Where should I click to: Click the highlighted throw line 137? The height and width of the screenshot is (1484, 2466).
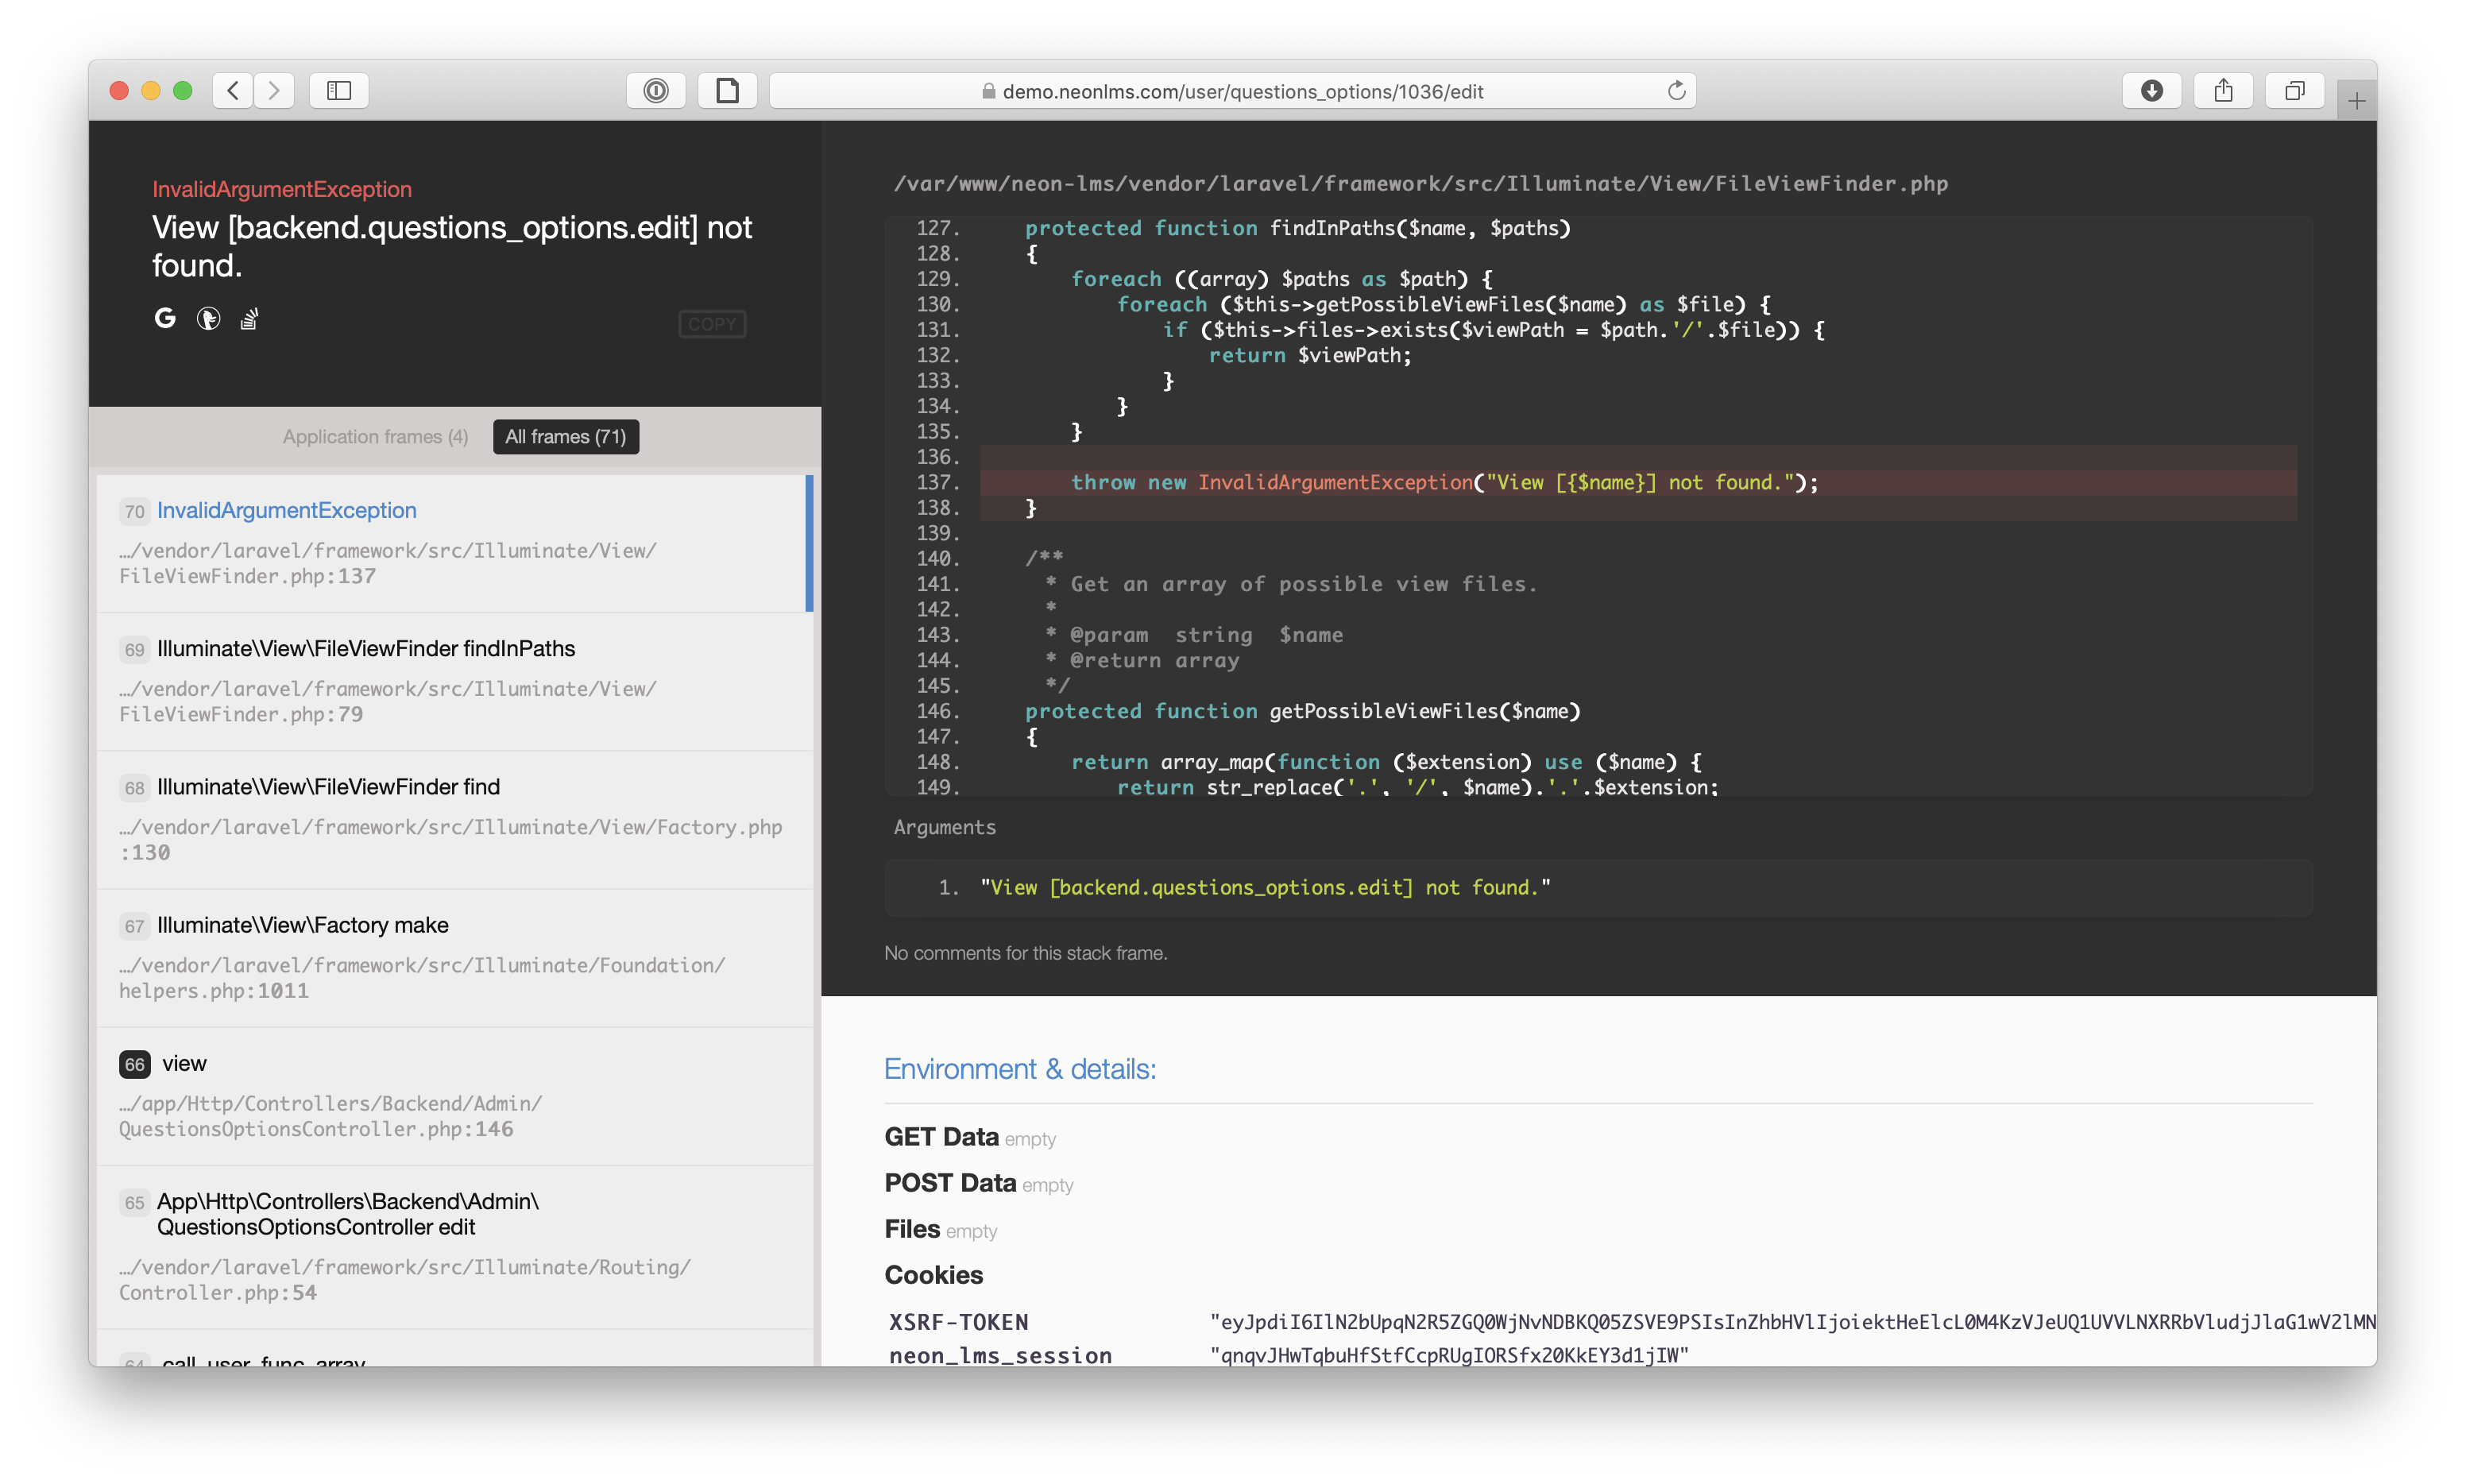pyautogui.click(x=1638, y=482)
